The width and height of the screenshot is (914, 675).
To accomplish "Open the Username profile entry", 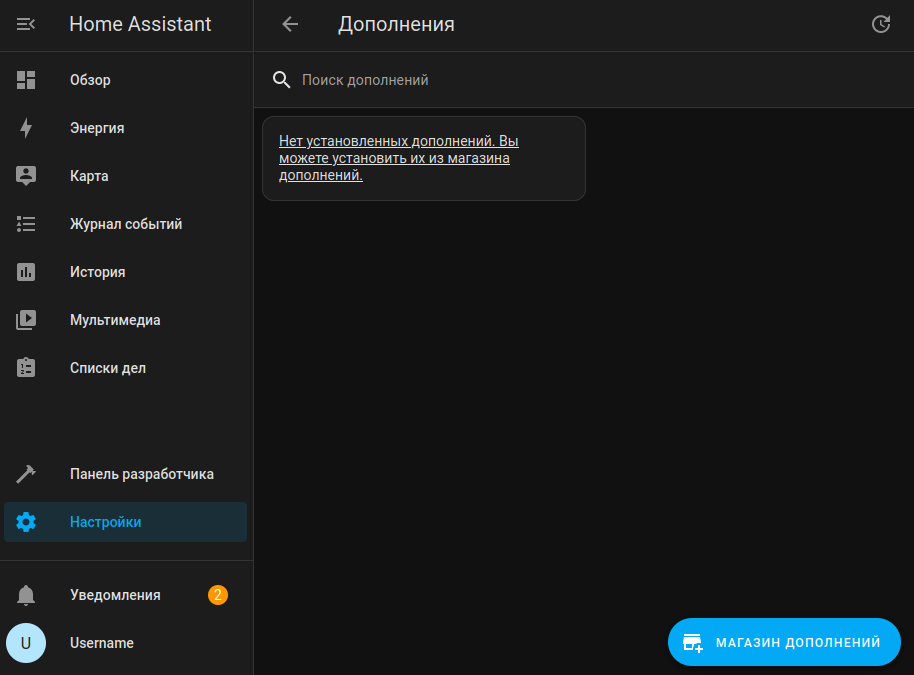I will coord(102,643).
